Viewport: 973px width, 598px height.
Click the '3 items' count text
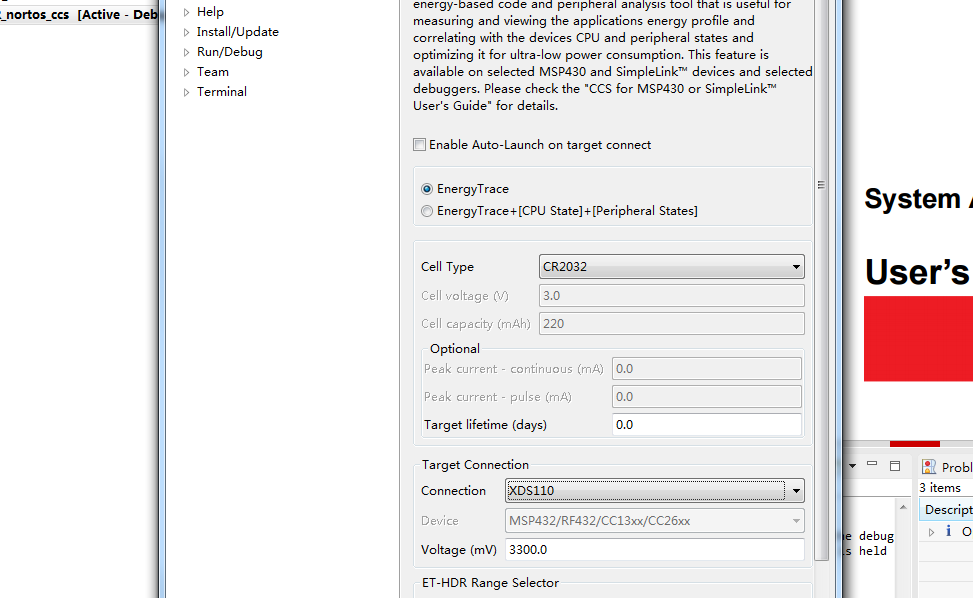[939, 488]
